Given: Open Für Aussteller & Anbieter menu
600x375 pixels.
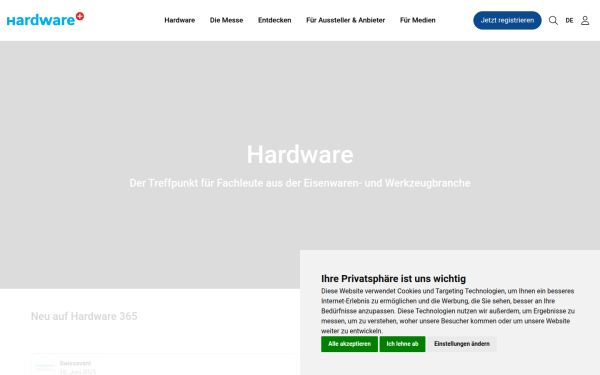Looking at the screenshot, I should click(345, 20).
